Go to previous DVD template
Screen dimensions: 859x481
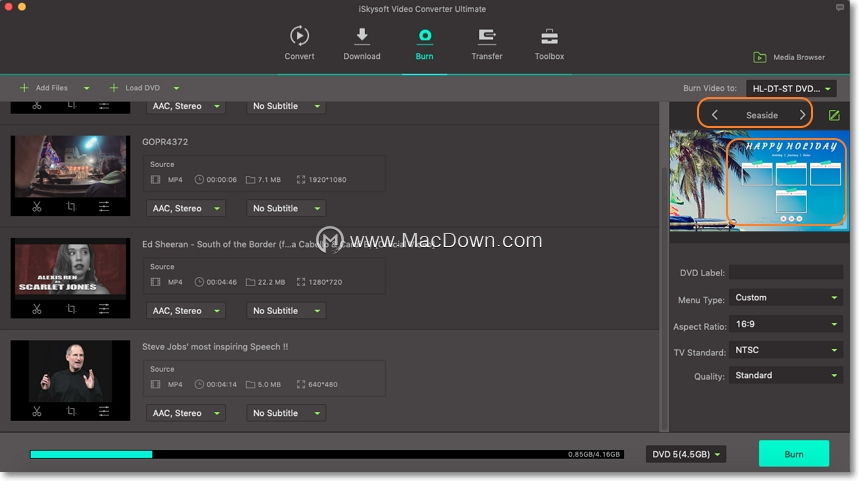[714, 115]
